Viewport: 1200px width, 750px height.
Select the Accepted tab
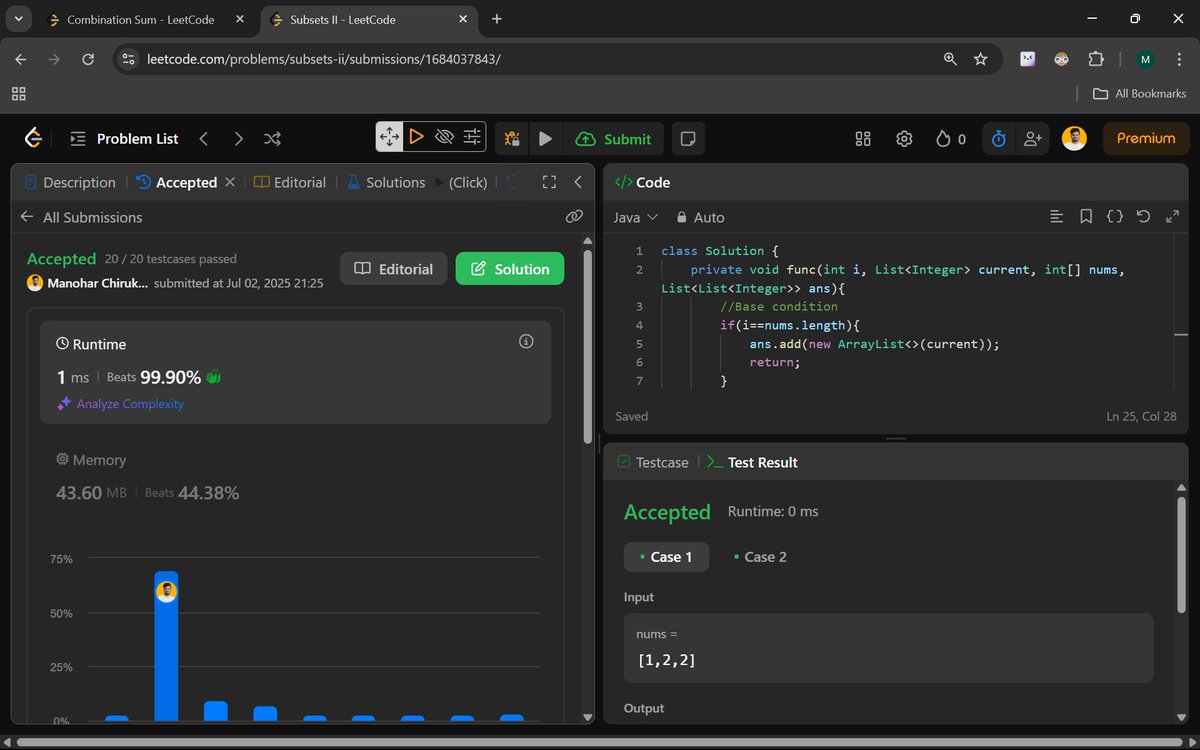(x=177, y=182)
